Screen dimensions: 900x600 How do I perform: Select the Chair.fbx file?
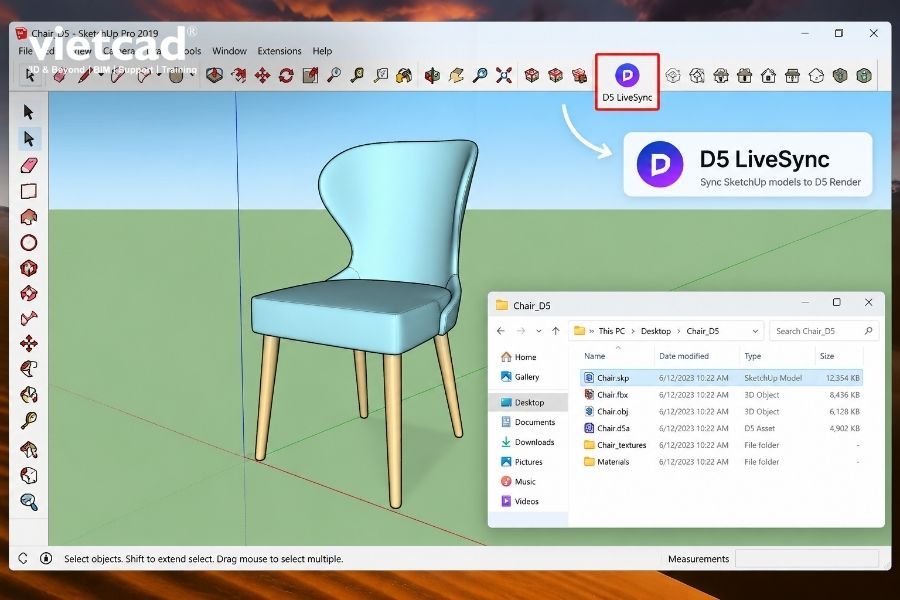[612, 394]
